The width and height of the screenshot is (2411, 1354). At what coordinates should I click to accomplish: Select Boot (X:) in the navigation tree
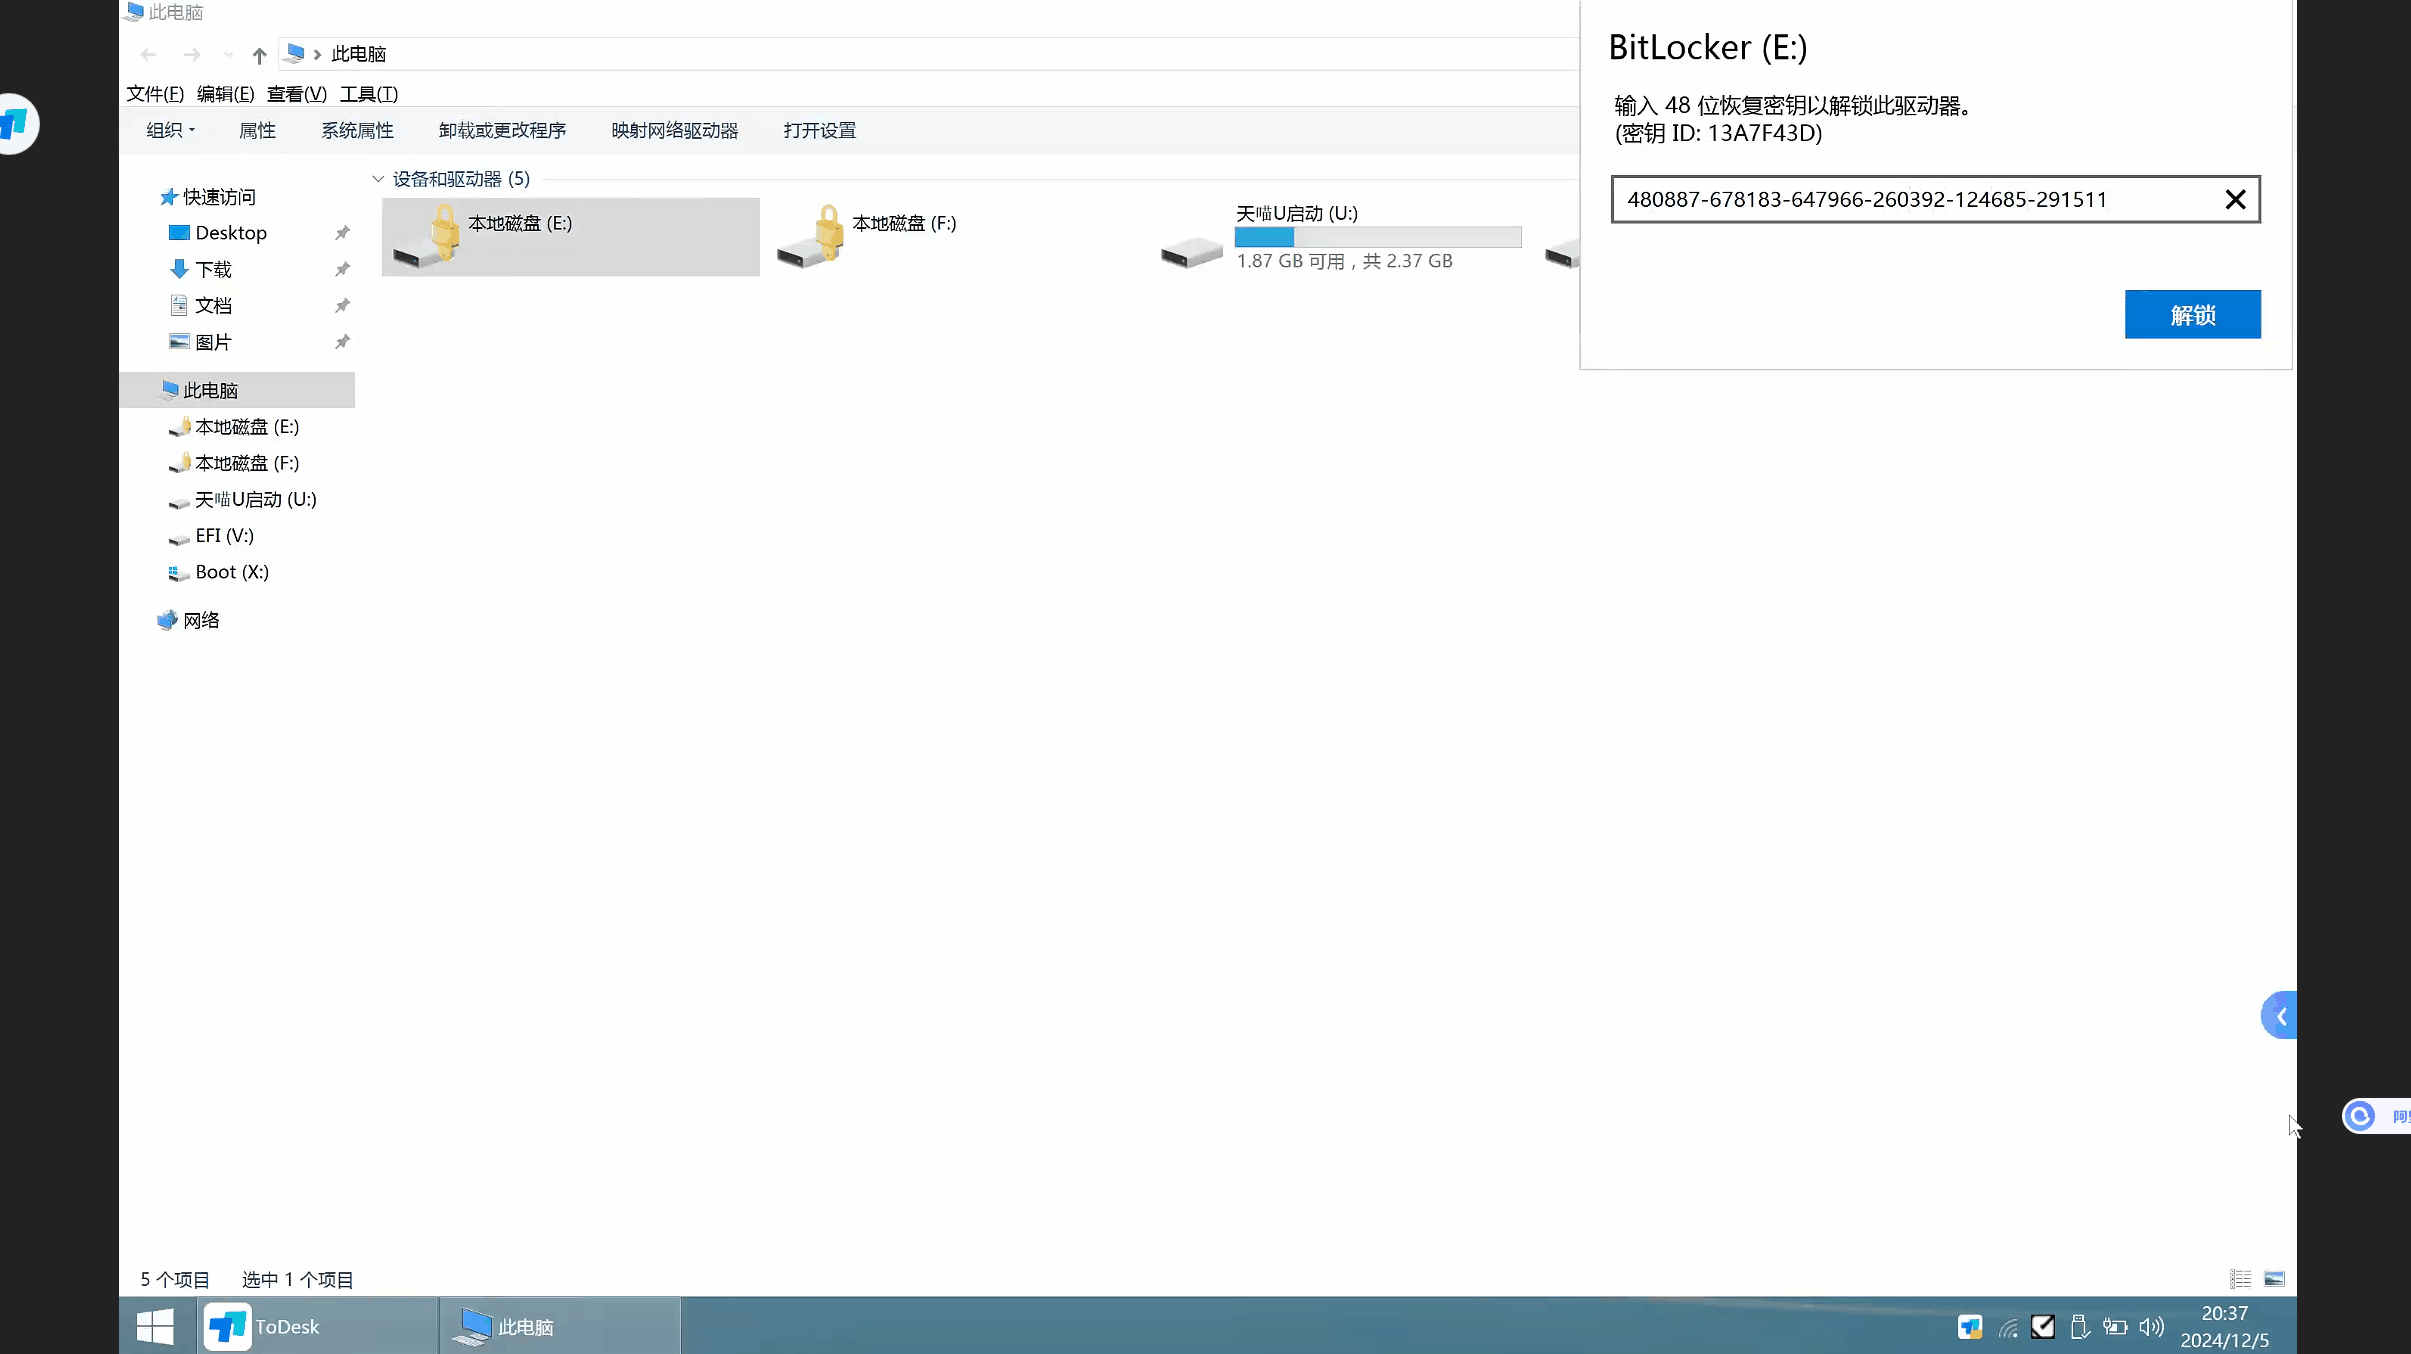point(232,572)
